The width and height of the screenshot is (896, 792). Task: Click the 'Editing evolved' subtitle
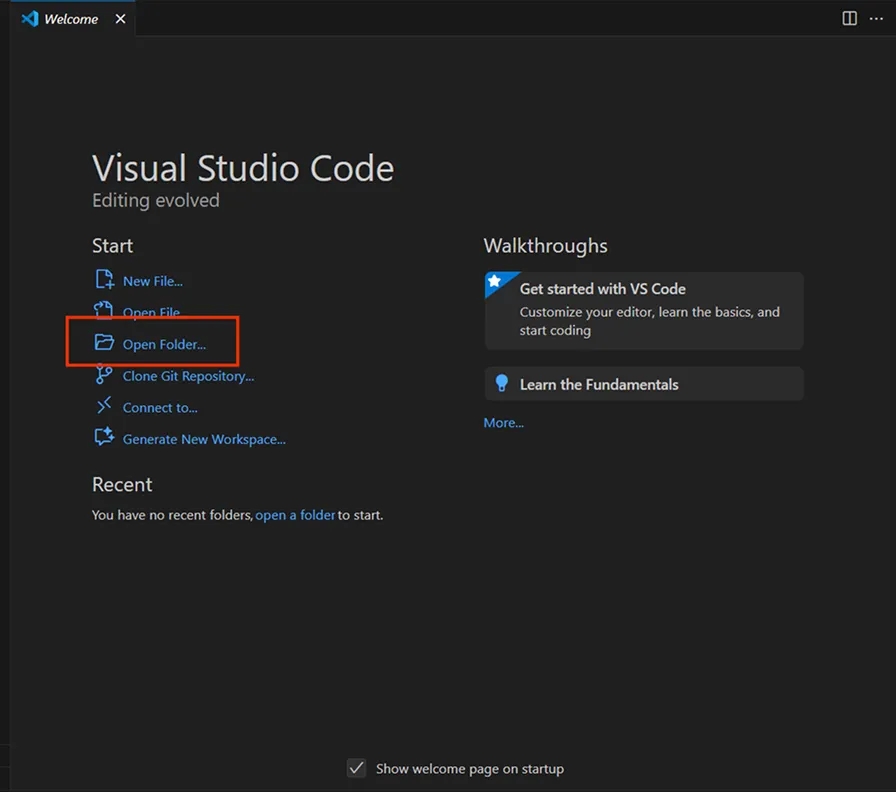click(x=155, y=200)
